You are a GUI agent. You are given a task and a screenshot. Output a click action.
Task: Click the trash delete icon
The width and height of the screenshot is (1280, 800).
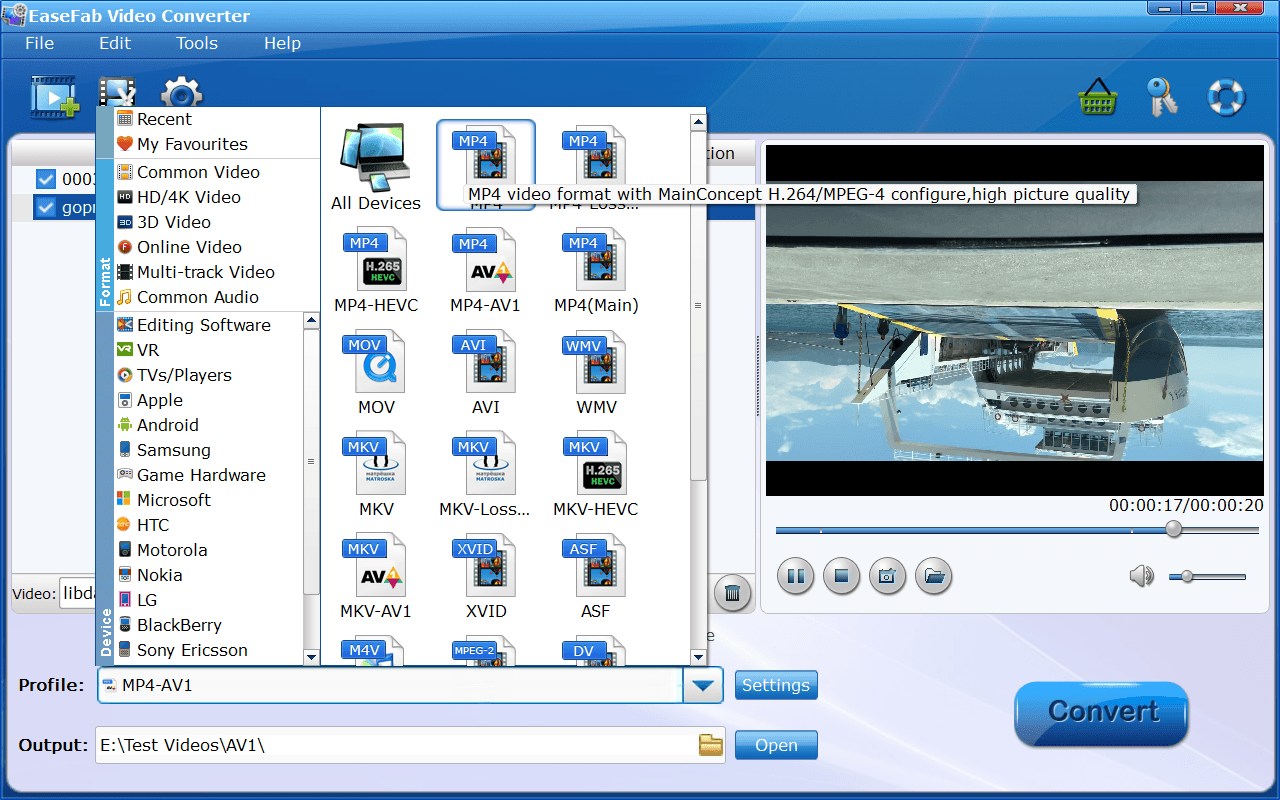[x=732, y=593]
